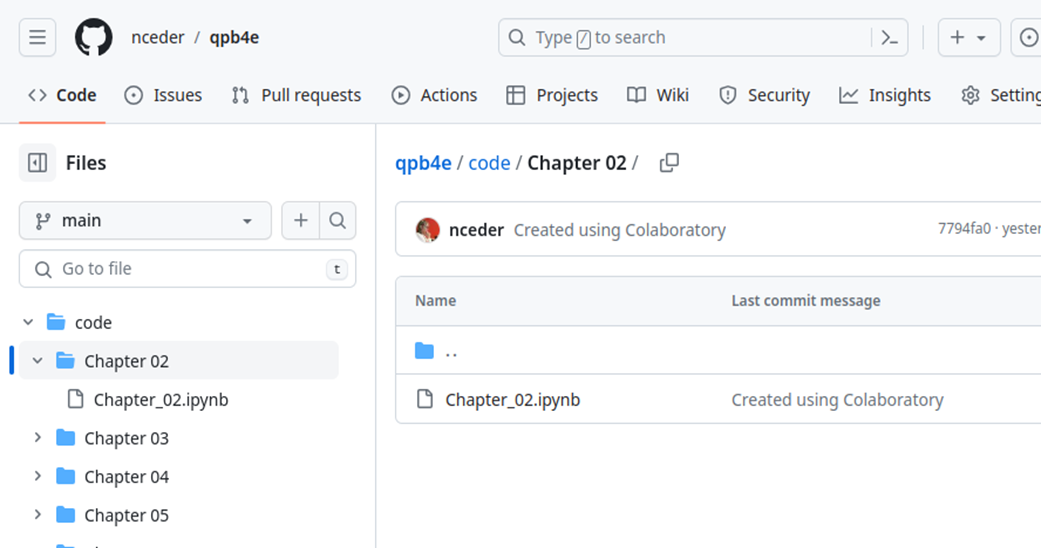Open Chapter_02.ipynb in the file list
1041x548 pixels.
(x=512, y=400)
